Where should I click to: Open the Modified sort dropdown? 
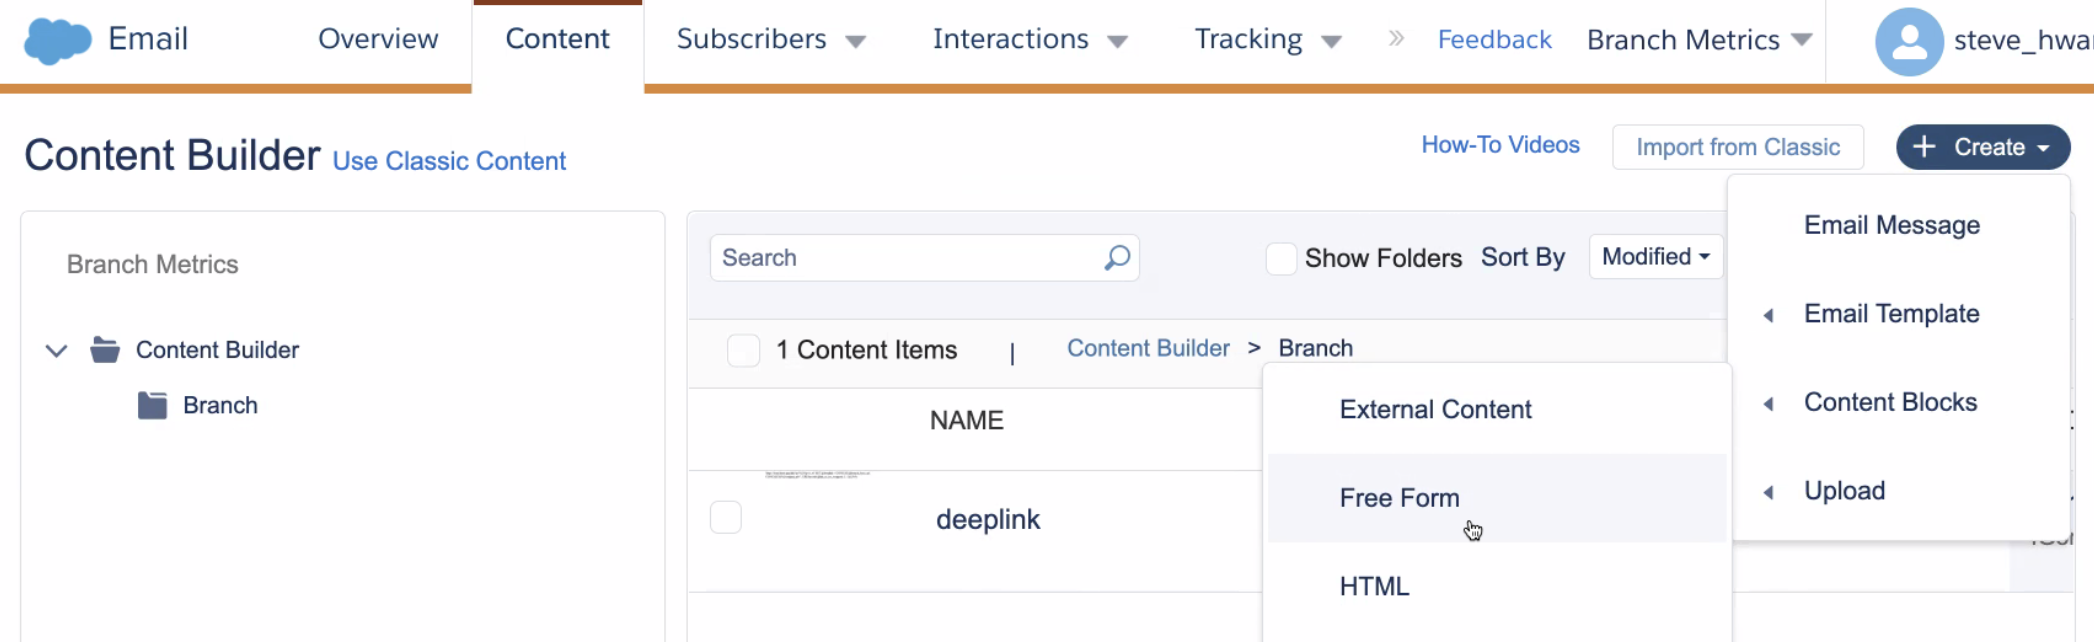pos(1656,257)
